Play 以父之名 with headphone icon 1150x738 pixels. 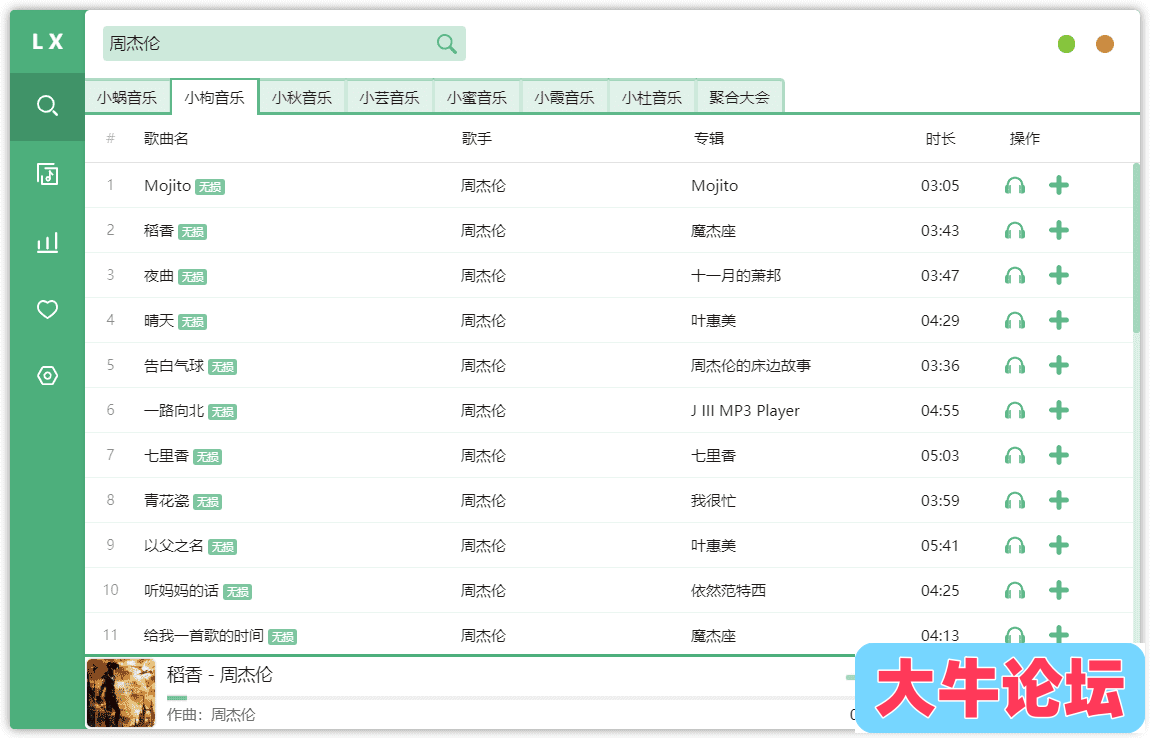click(x=1015, y=546)
